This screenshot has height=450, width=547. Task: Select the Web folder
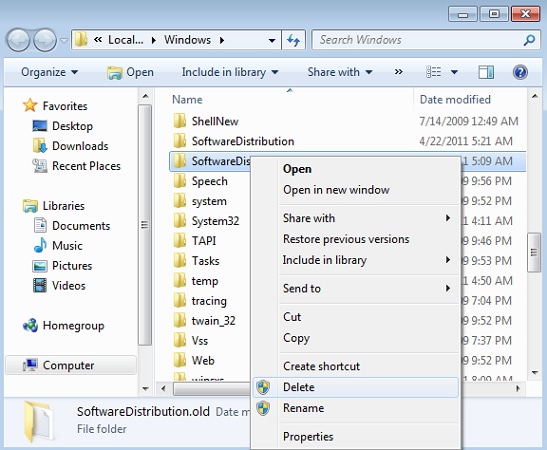tap(203, 360)
